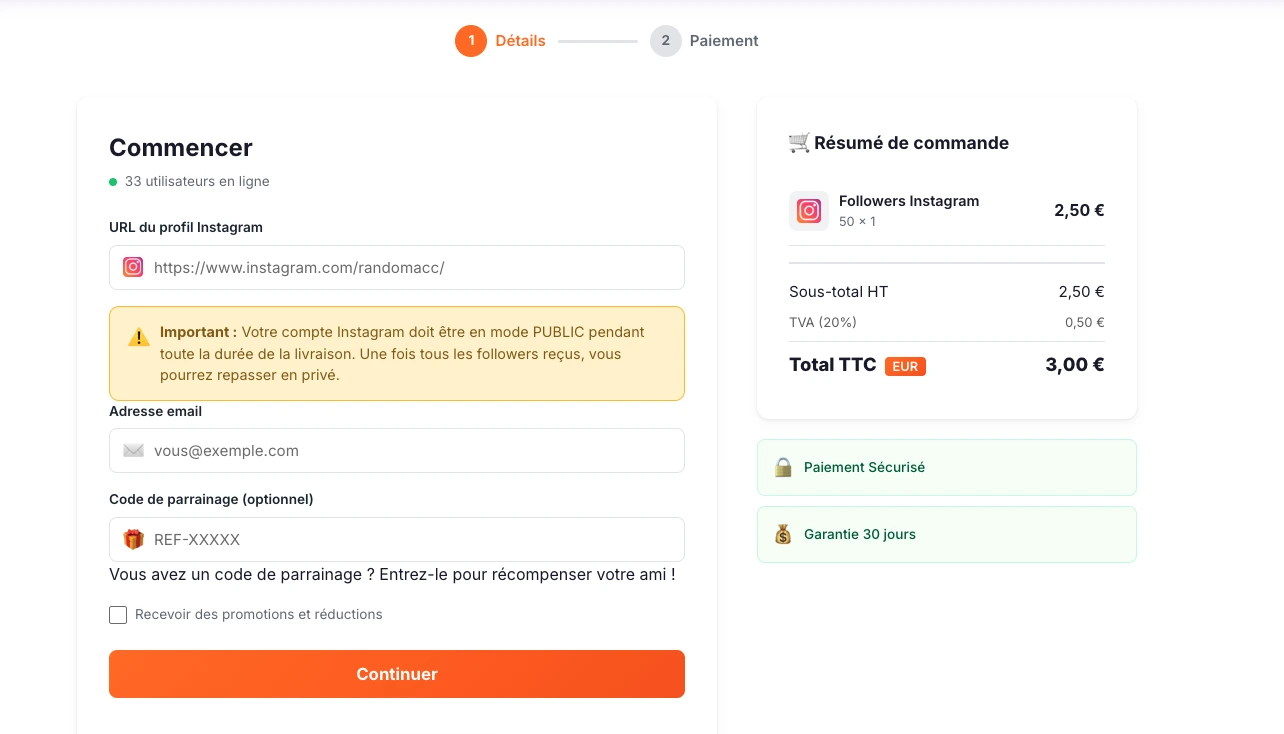Click the Instagram icon in the URL field
Screen dimensions: 1284x734
(x=132, y=267)
